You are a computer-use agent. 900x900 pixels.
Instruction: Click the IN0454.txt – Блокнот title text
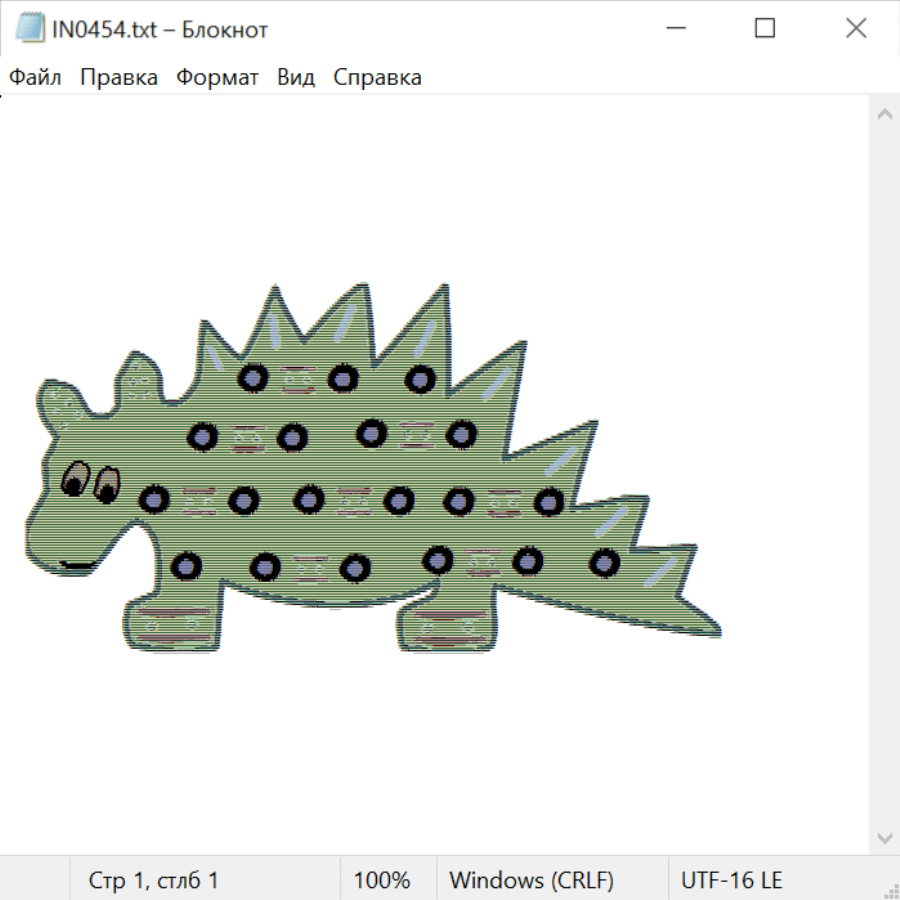[x=160, y=30]
